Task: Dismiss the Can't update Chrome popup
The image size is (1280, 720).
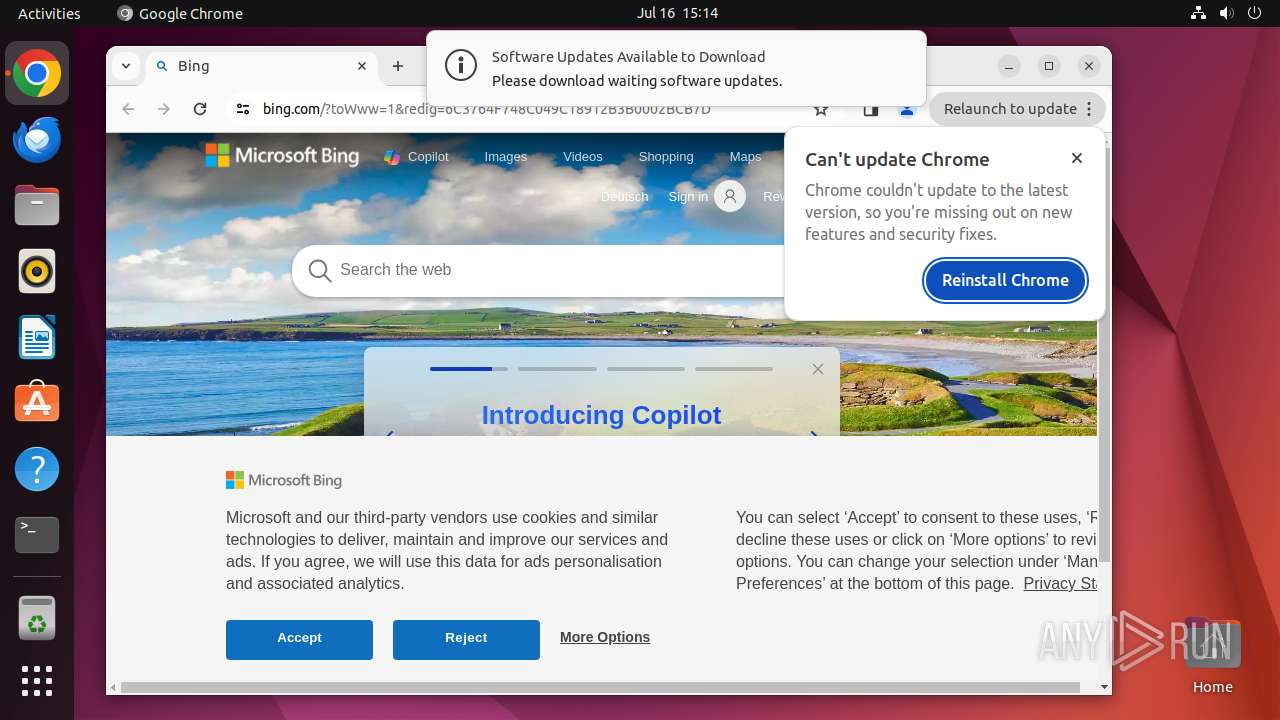Action: click(1077, 158)
